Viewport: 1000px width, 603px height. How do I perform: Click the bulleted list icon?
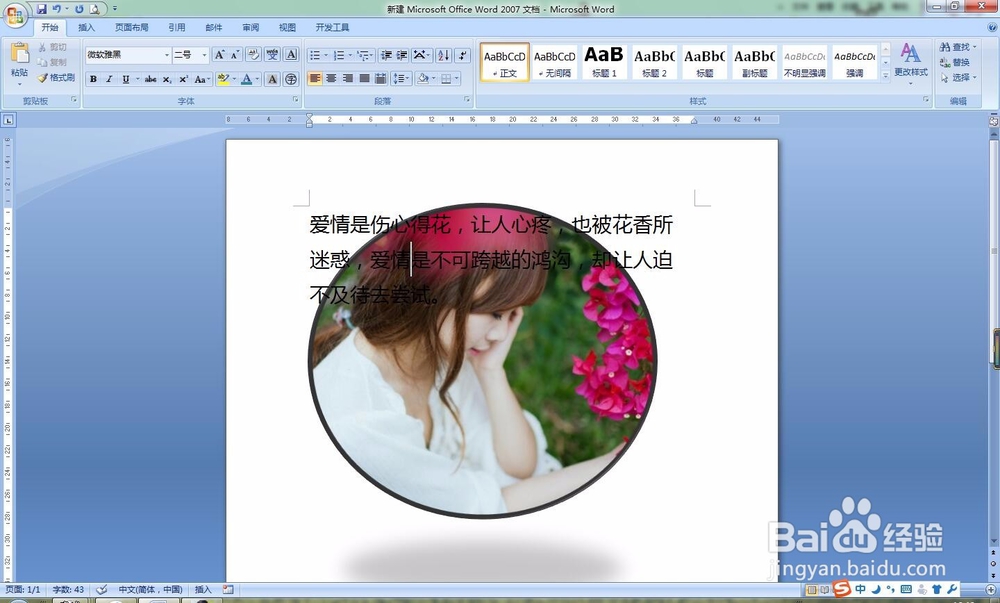tap(316, 56)
